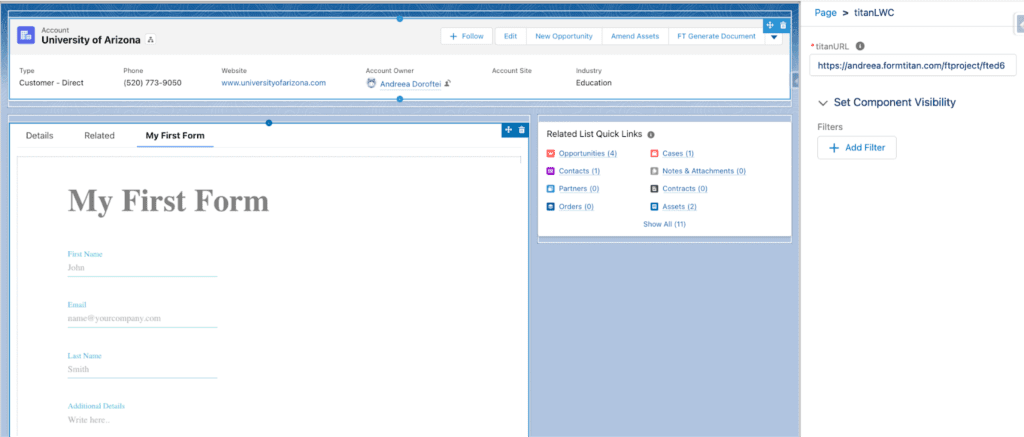This screenshot has height=437, width=1024.
Task: Click the properties panel collapse arrow icon
Action: click(1019, 24)
